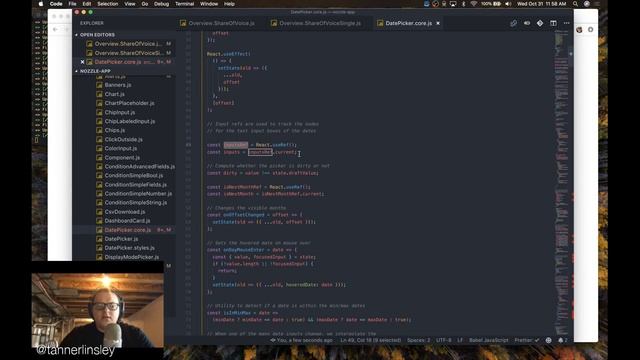Change language mode Babel JavaScript
640x360 pixels.
click(x=489, y=340)
